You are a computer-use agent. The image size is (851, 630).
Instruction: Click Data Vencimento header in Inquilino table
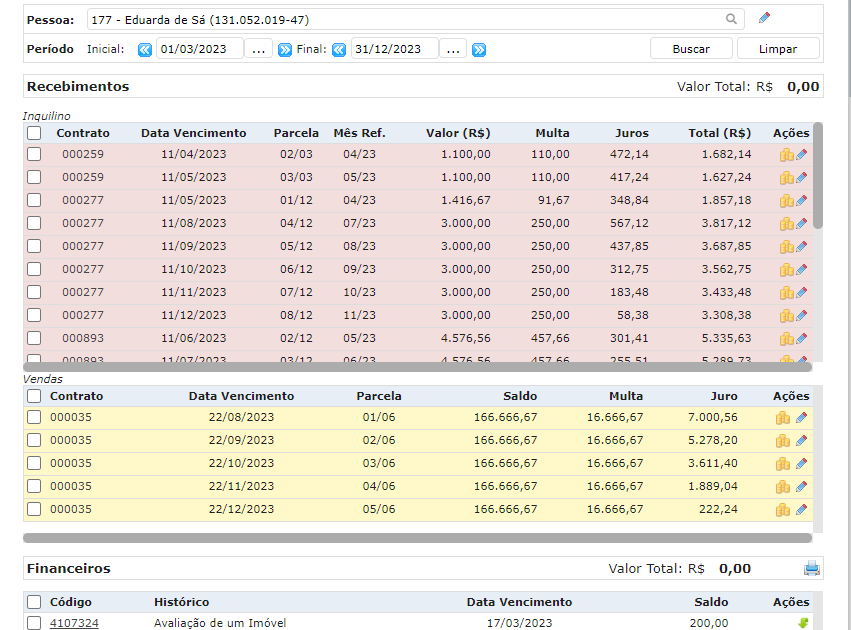tap(194, 133)
